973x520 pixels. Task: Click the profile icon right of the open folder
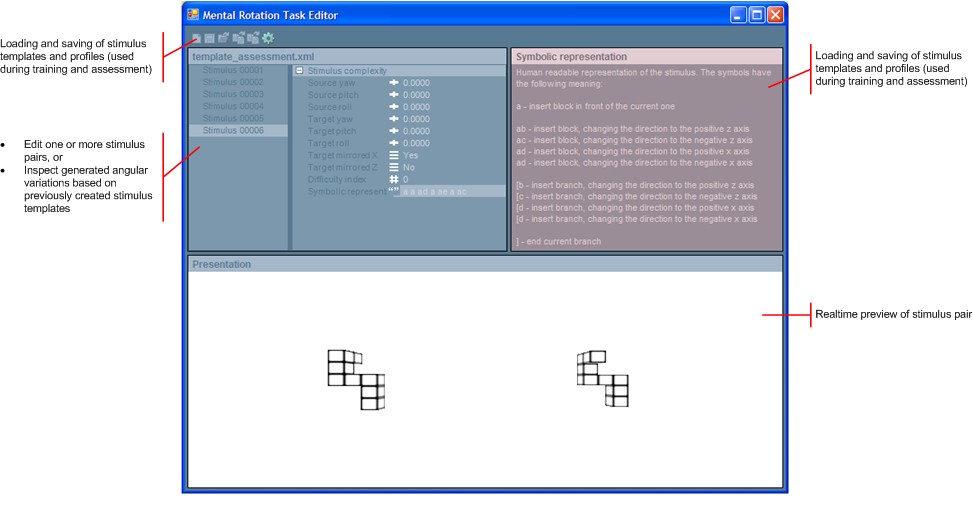(x=238, y=38)
